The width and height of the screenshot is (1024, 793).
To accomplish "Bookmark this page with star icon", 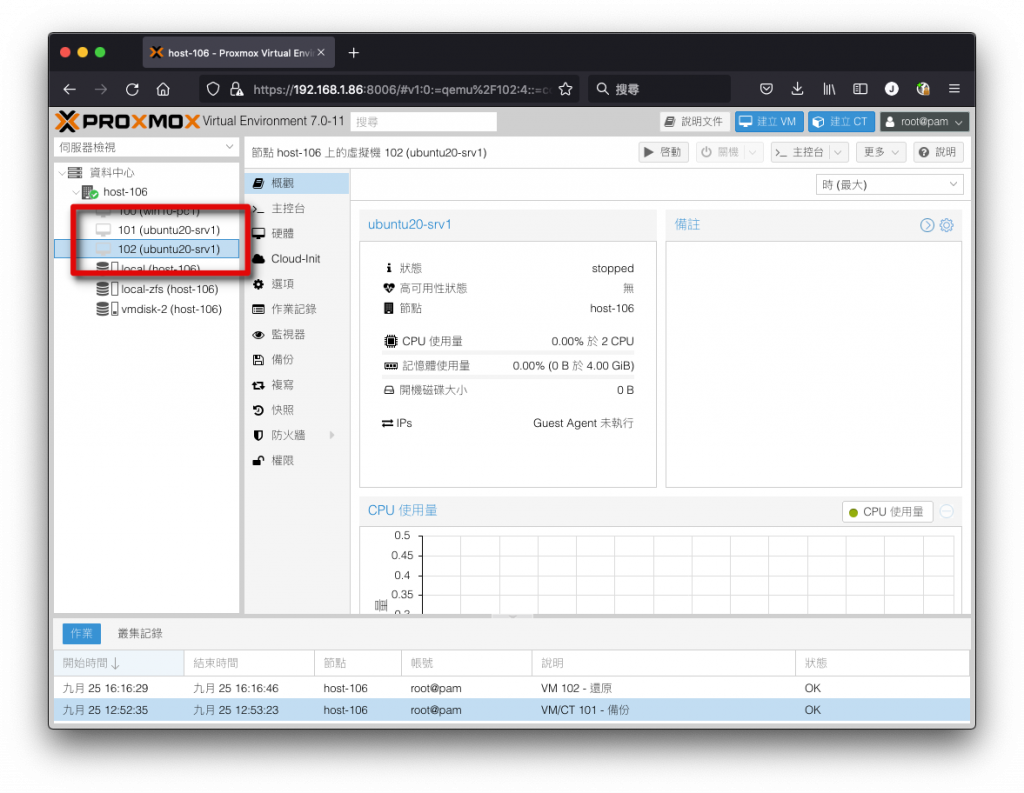I will point(566,89).
